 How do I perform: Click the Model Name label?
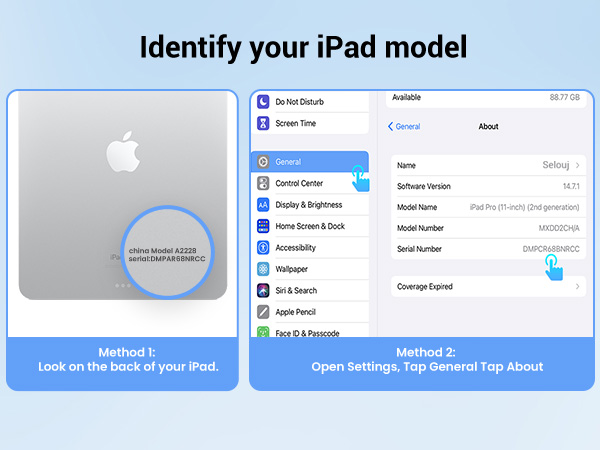click(417, 207)
